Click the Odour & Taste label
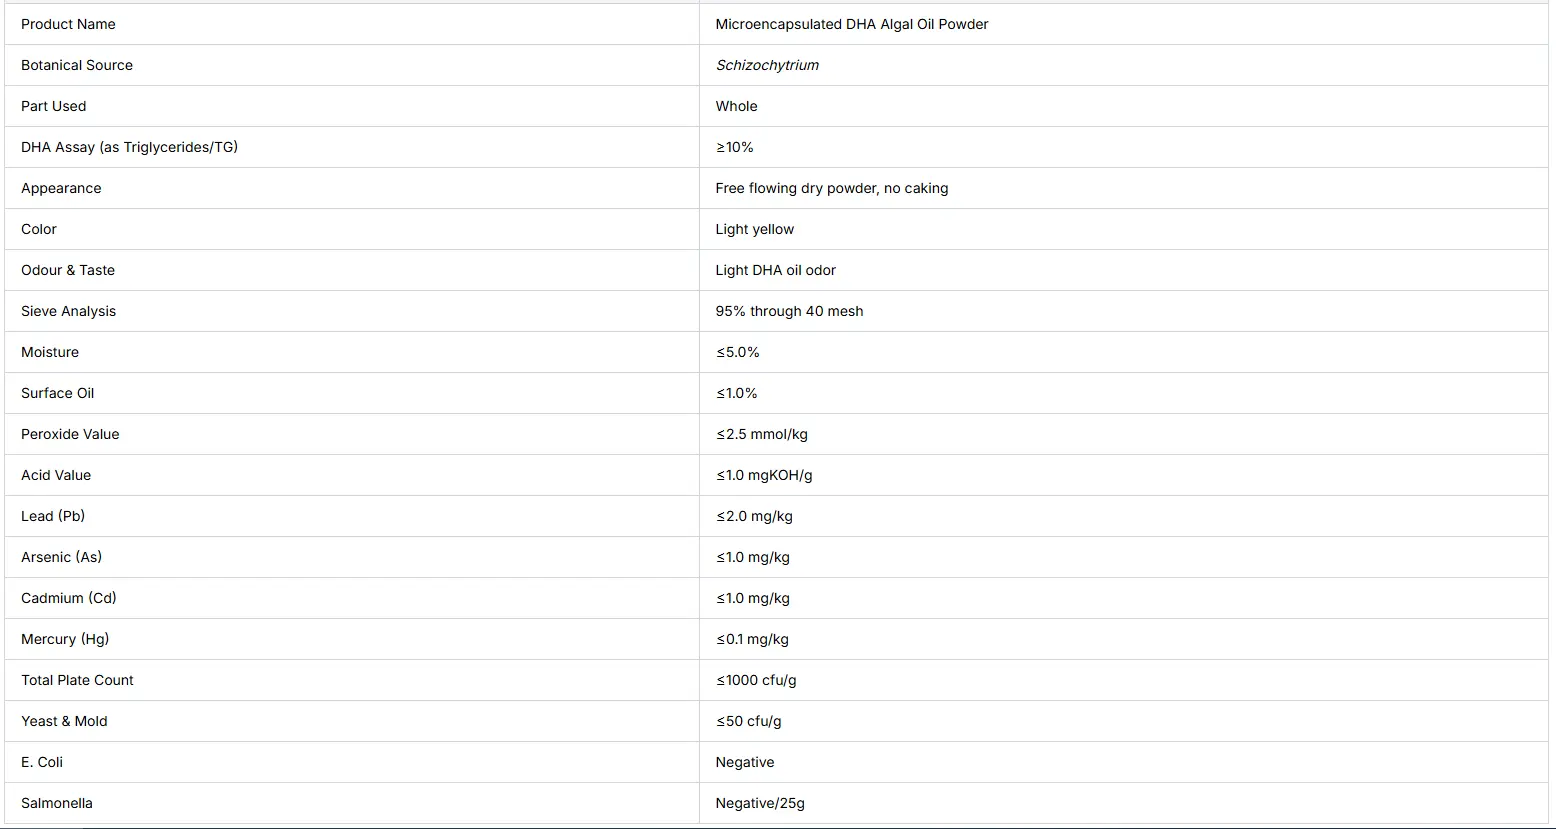Image resolution: width=1556 pixels, height=829 pixels. (x=68, y=270)
